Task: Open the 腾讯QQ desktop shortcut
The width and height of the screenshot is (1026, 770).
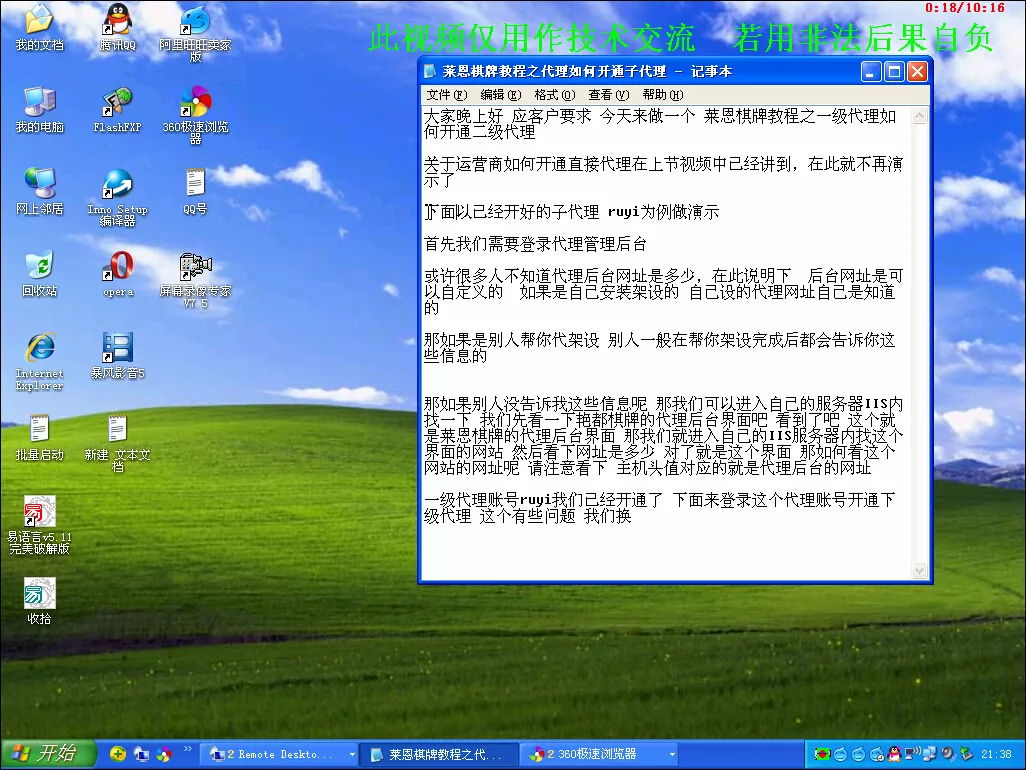Action: (x=117, y=20)
